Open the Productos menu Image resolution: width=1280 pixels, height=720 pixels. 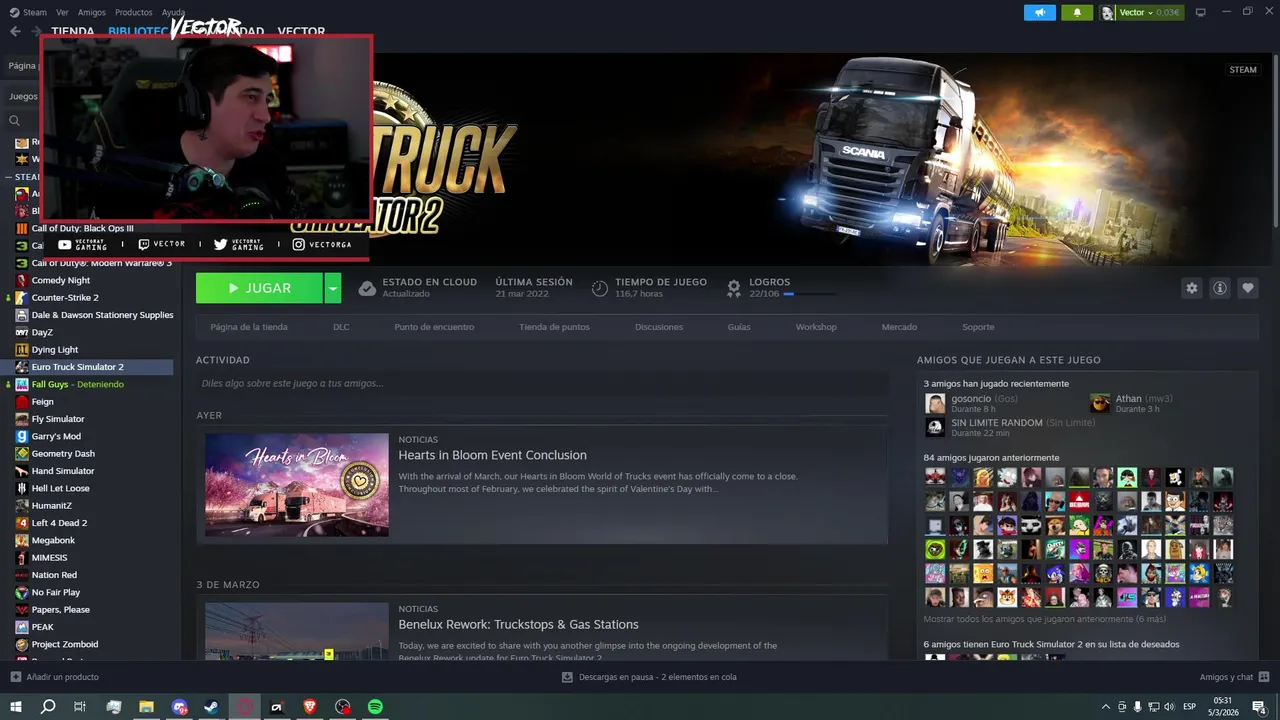[x=134, y=12]
